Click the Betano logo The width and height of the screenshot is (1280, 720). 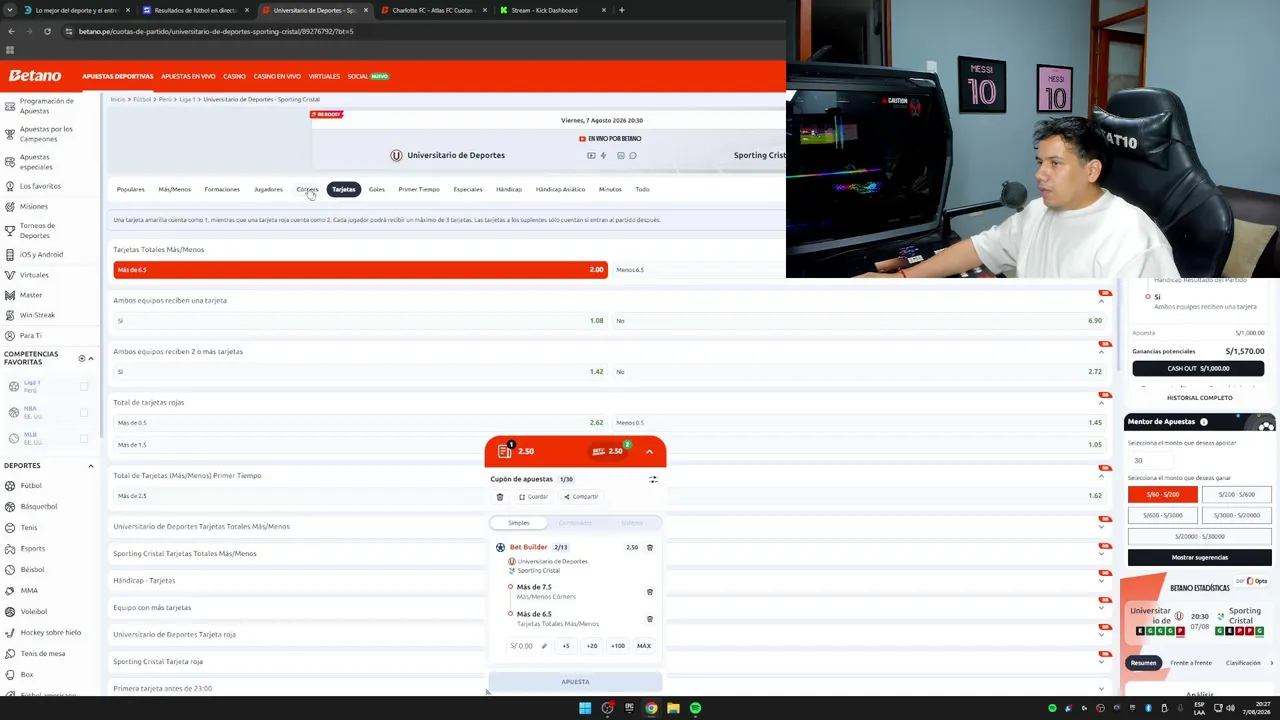point(35,76)
